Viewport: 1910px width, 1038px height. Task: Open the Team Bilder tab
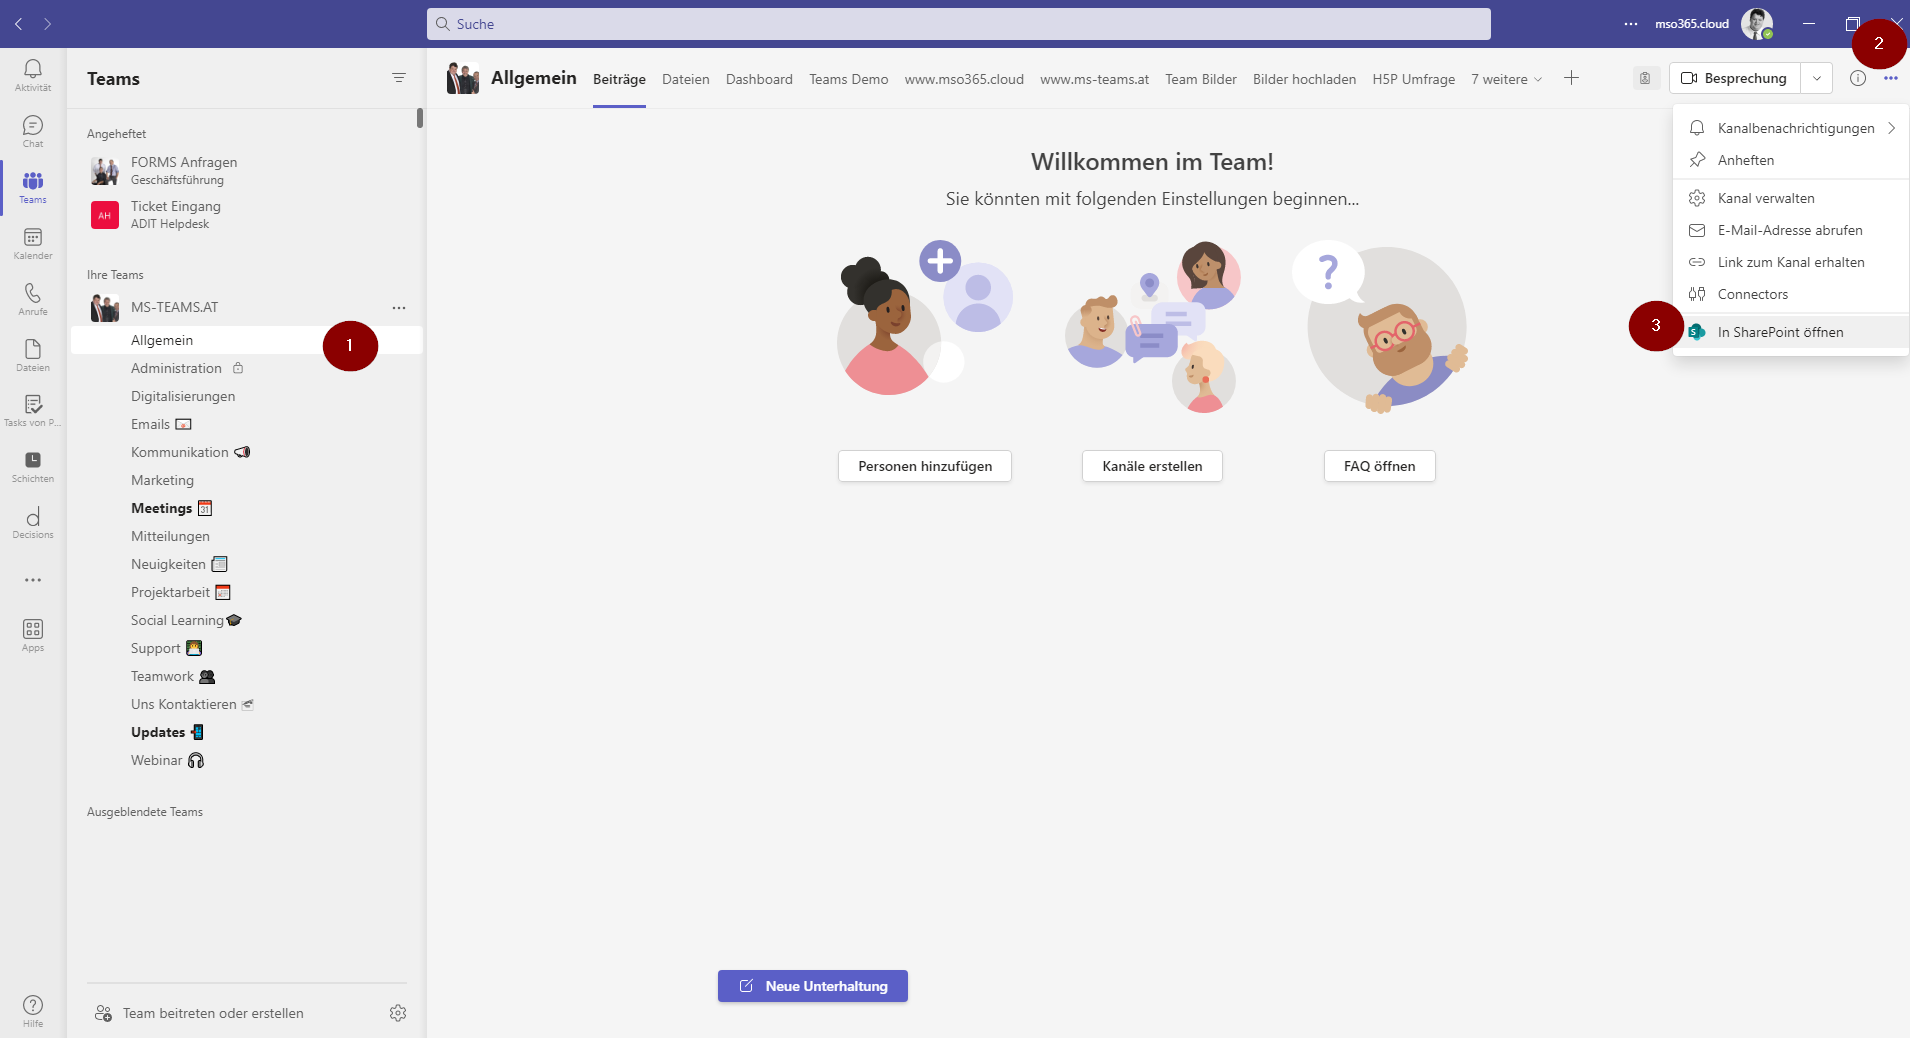pos(1201,79)
